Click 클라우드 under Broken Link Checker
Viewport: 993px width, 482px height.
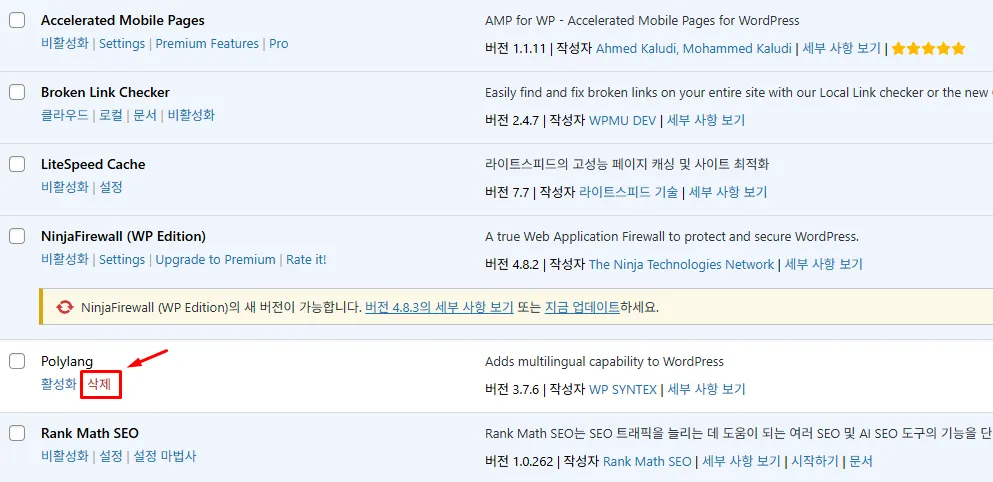point(65,116)
